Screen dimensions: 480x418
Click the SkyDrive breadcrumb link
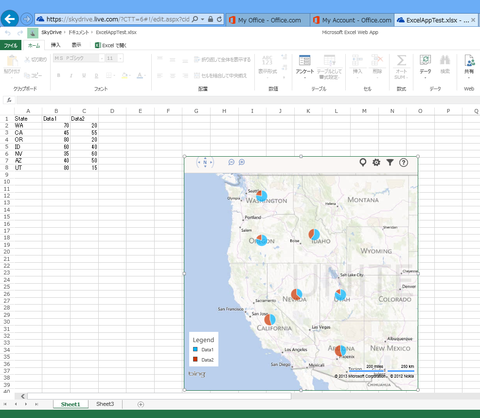[x=51, y=32]
